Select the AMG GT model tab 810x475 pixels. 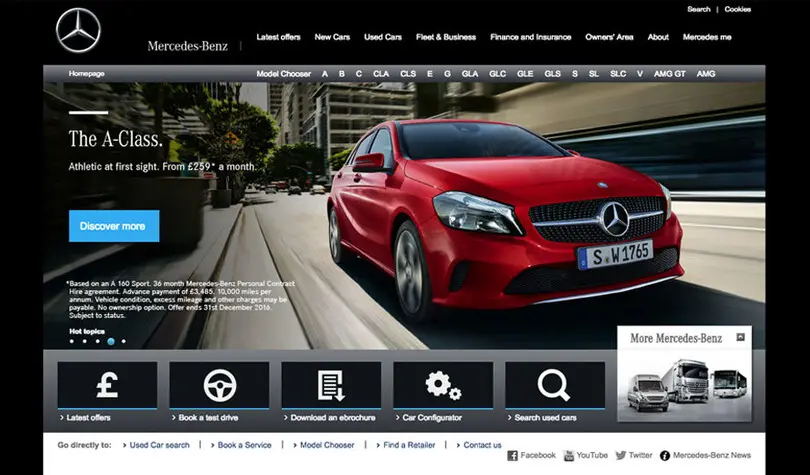[670, 74]
